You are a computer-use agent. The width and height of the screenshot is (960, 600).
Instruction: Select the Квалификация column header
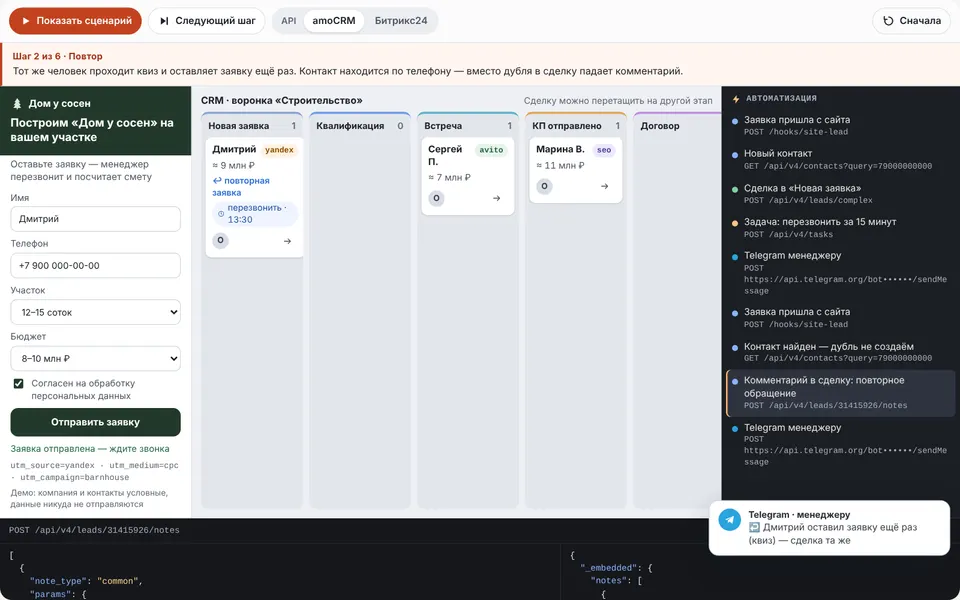click(359, 126)
